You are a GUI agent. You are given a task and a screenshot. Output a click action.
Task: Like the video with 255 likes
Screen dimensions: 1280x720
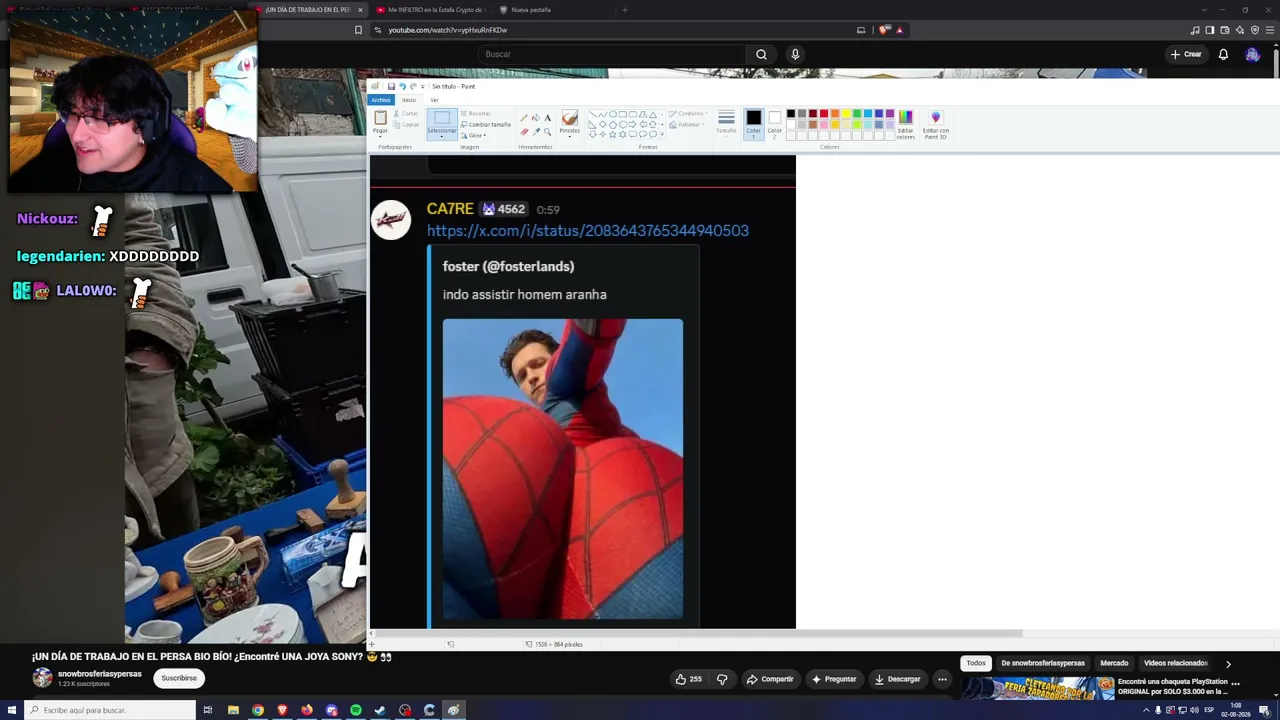click(689, 679)
